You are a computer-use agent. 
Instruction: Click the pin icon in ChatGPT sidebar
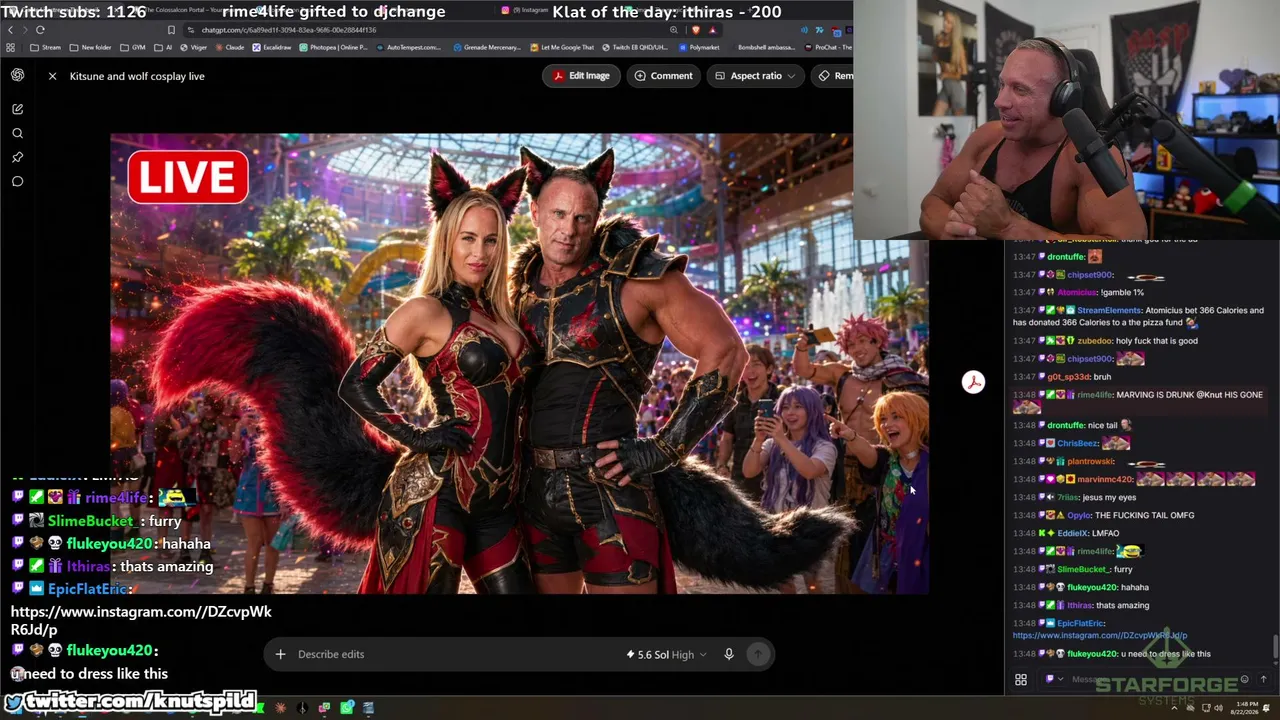(18, 157)
